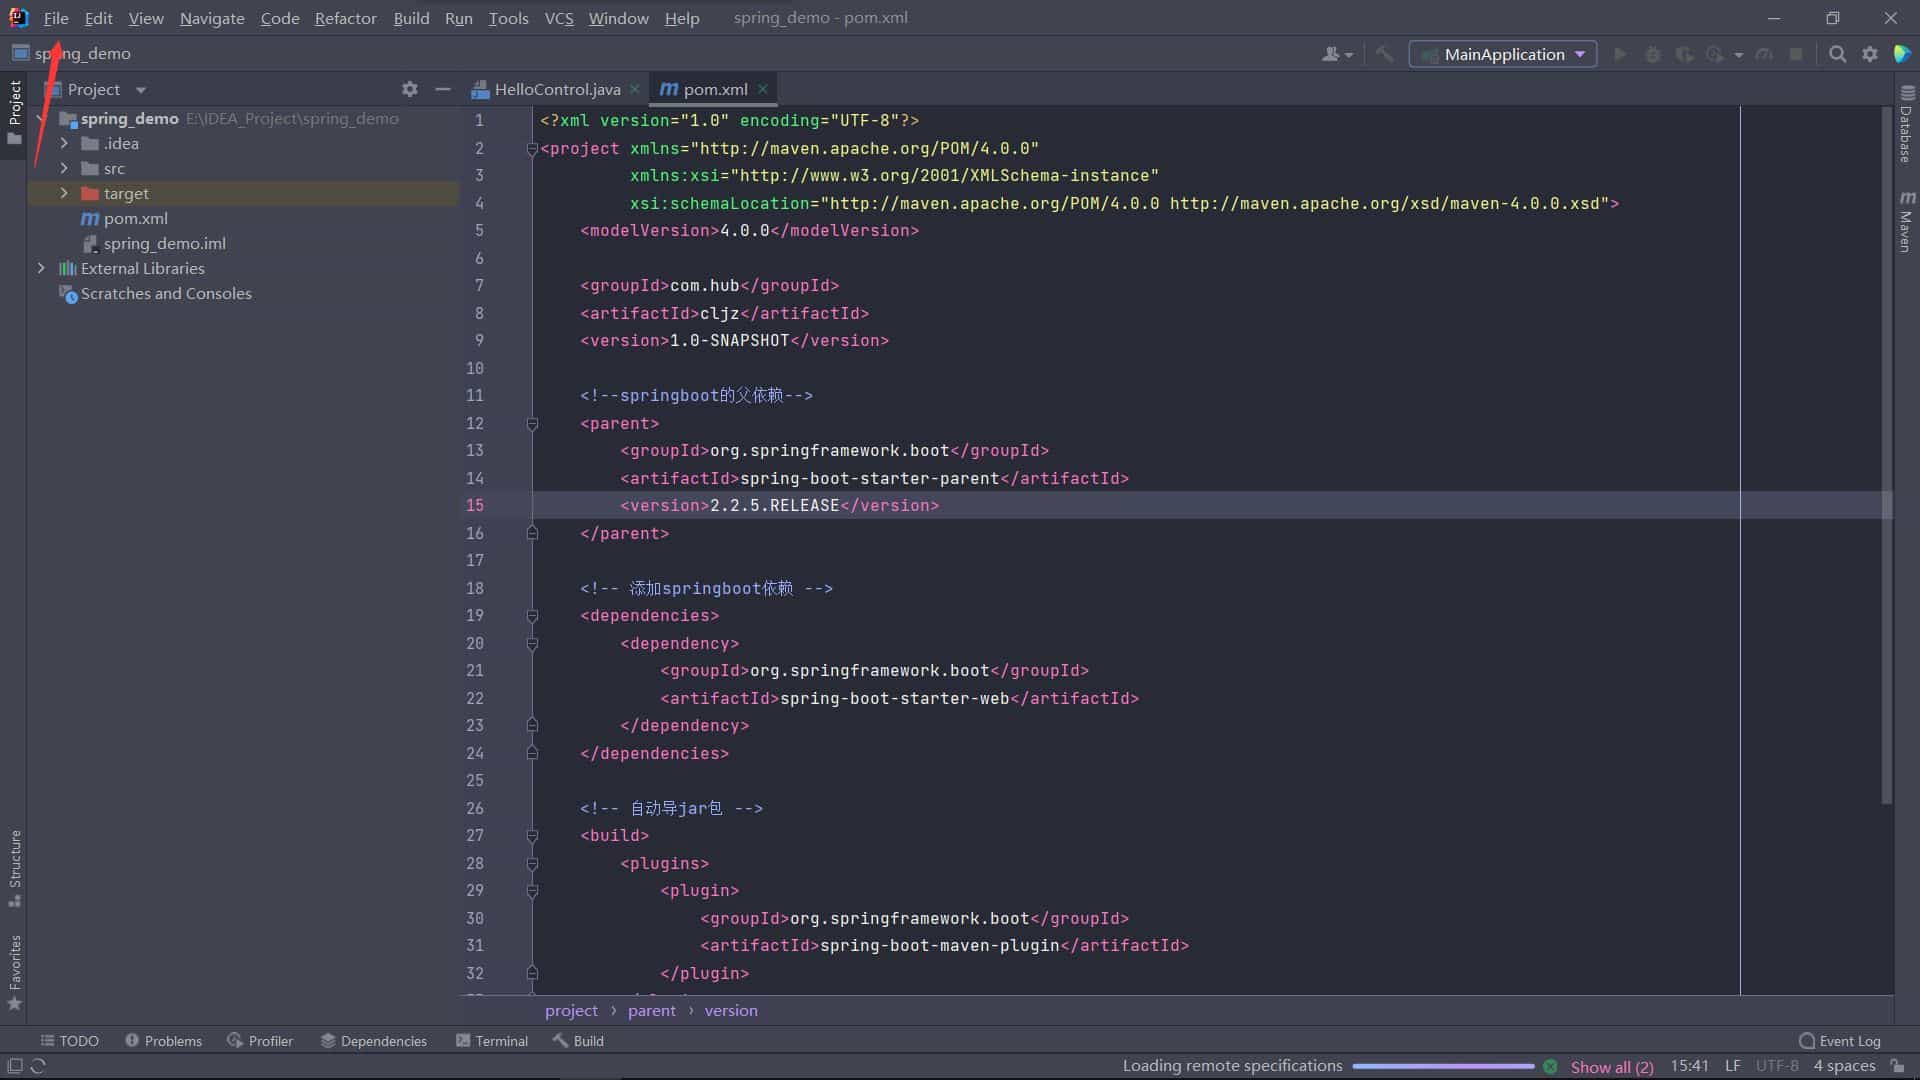Click the editor vertical scrollbar

(1886, 455)
